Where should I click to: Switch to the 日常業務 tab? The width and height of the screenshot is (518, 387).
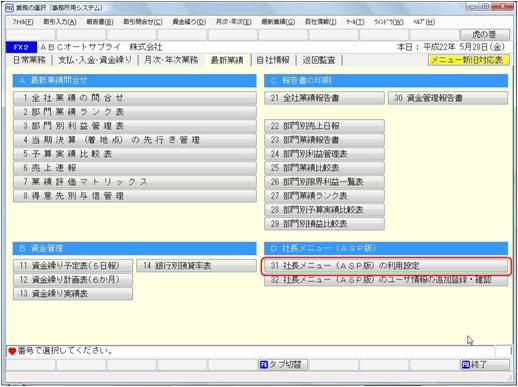coord(29,60)
